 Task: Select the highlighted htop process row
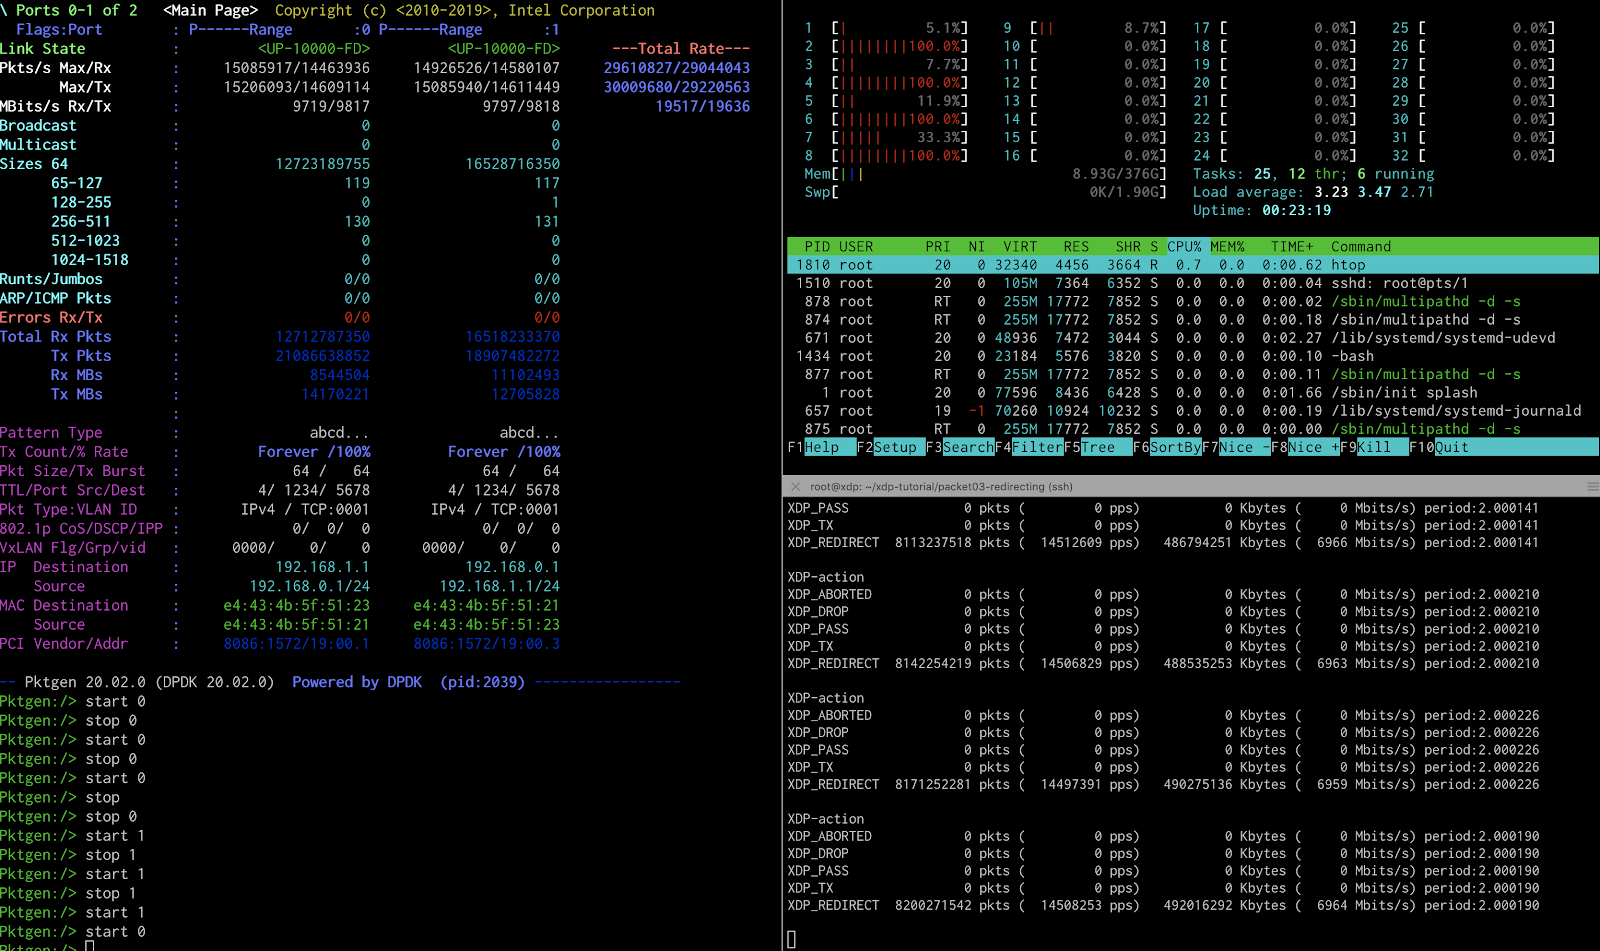coord(1193,265)
